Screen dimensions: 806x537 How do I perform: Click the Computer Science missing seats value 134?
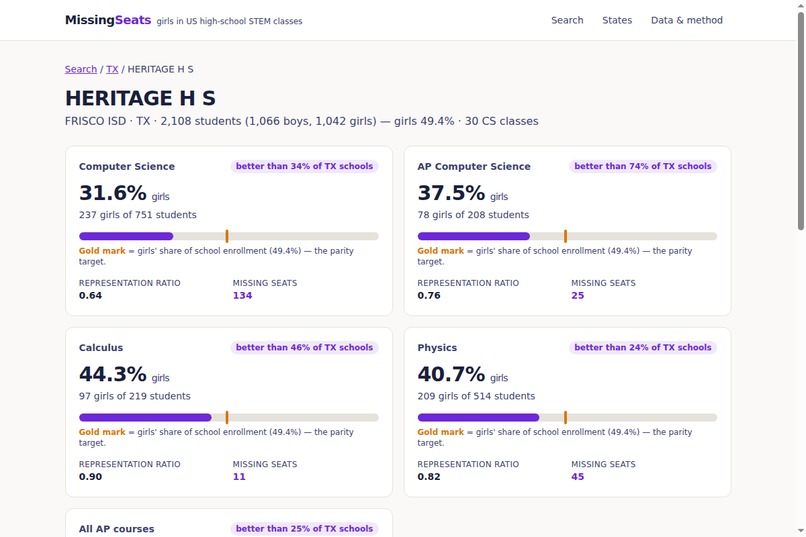click(242, 295)
